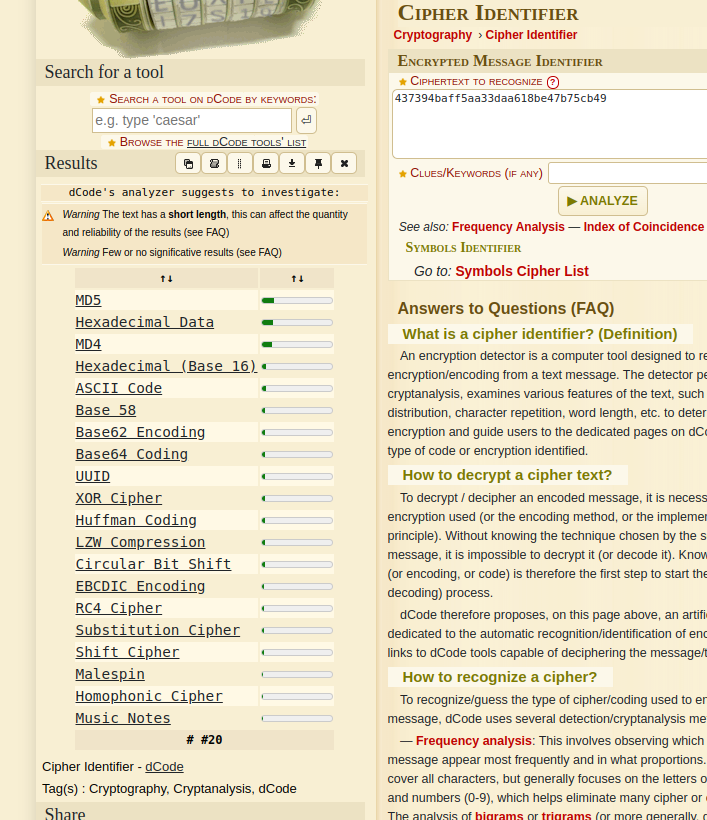Sort results by cipher name column
The image size is (707, 820).
click(166, 279)
